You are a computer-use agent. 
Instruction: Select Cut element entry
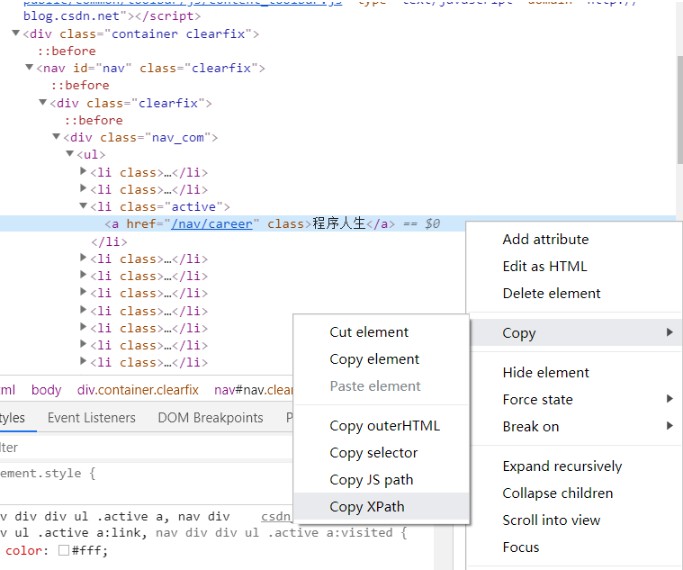pos(381,332)
